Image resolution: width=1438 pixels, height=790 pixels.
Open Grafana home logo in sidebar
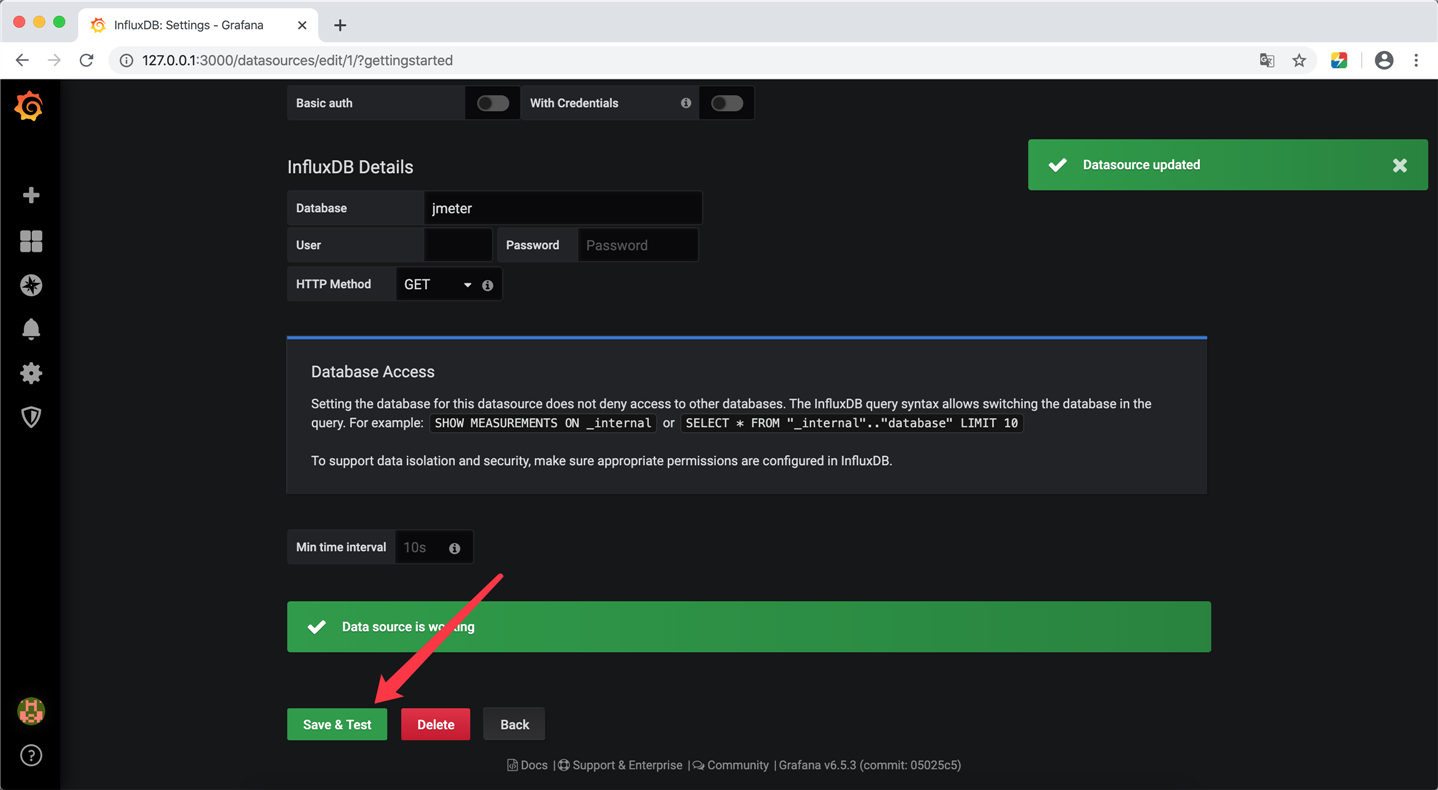(x=30, y=106)
